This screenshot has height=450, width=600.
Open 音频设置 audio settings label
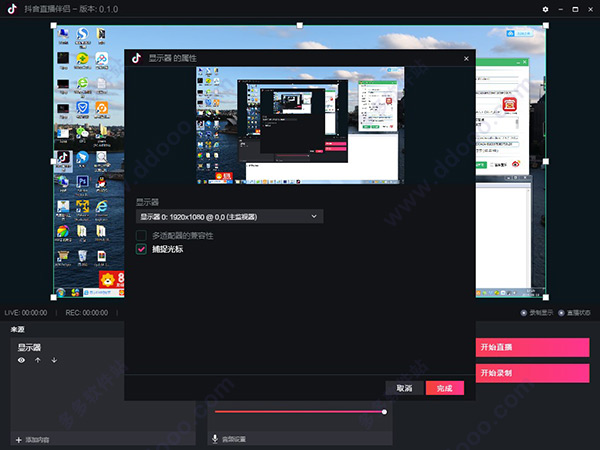234,439
